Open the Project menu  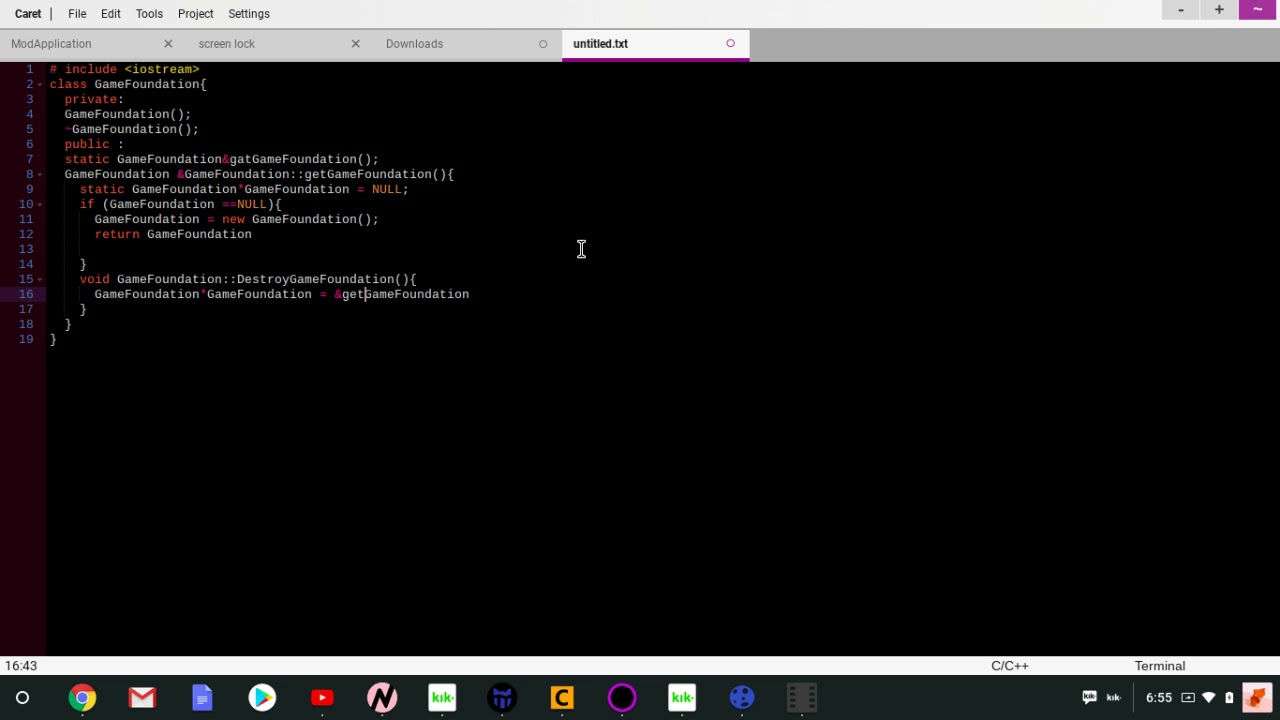pos(195,14)
